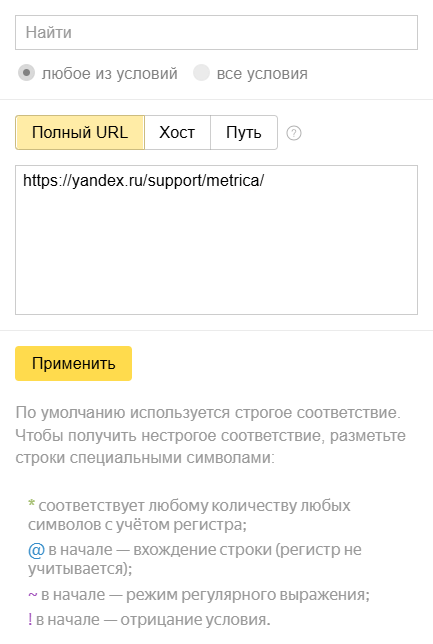The height and width of the screenshot is (644, 433).
Task: Click the "все условия" label text
Action: pyautogui.click(x=262, y=74)
